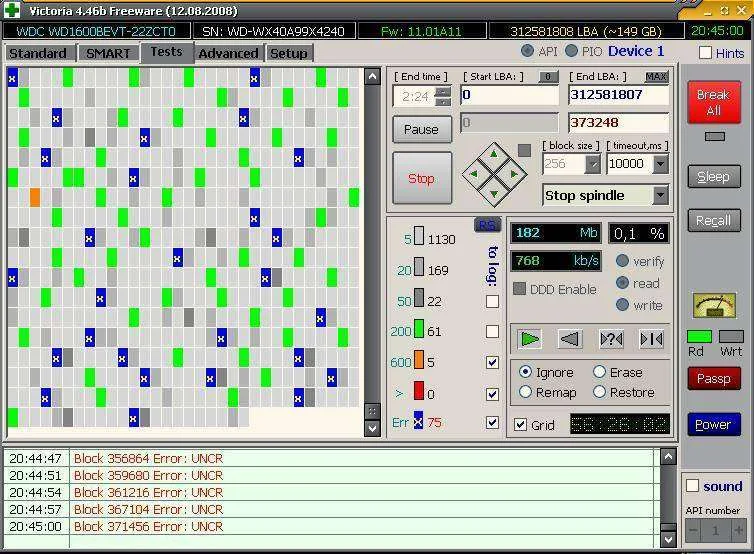
Task: Toggle to-log checkbox for over-600 red blocks
Action: click(492, 394)
